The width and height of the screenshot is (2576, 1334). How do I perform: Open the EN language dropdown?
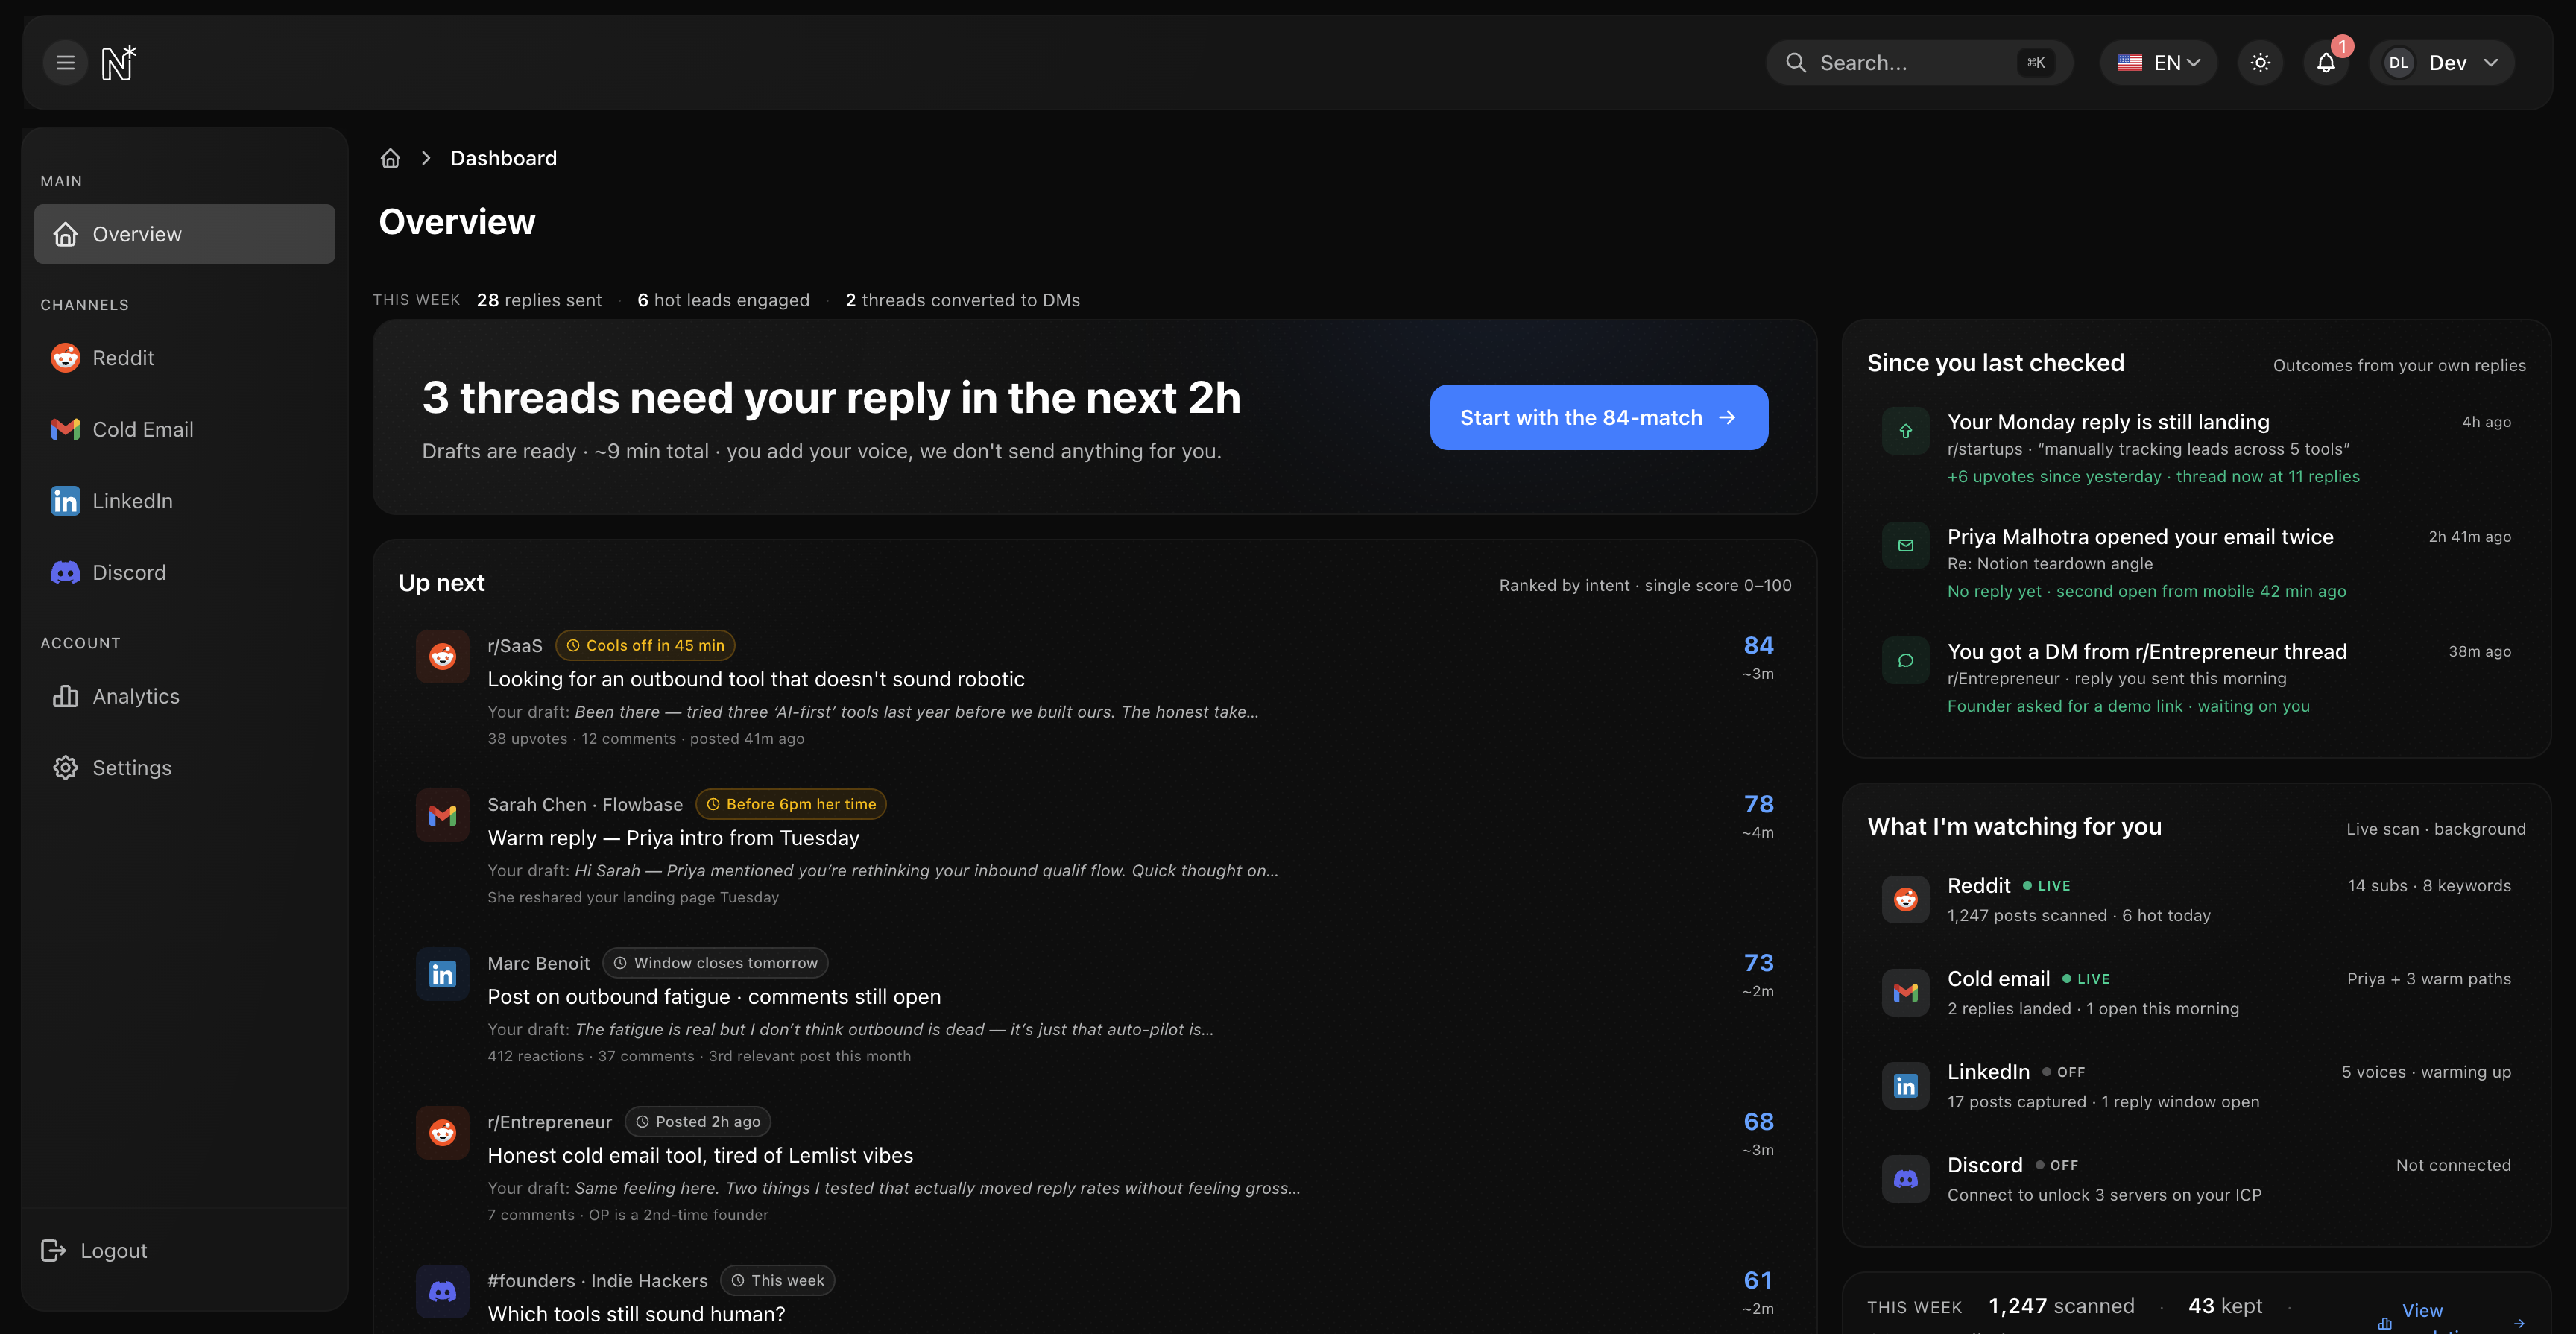(2158, 62)
